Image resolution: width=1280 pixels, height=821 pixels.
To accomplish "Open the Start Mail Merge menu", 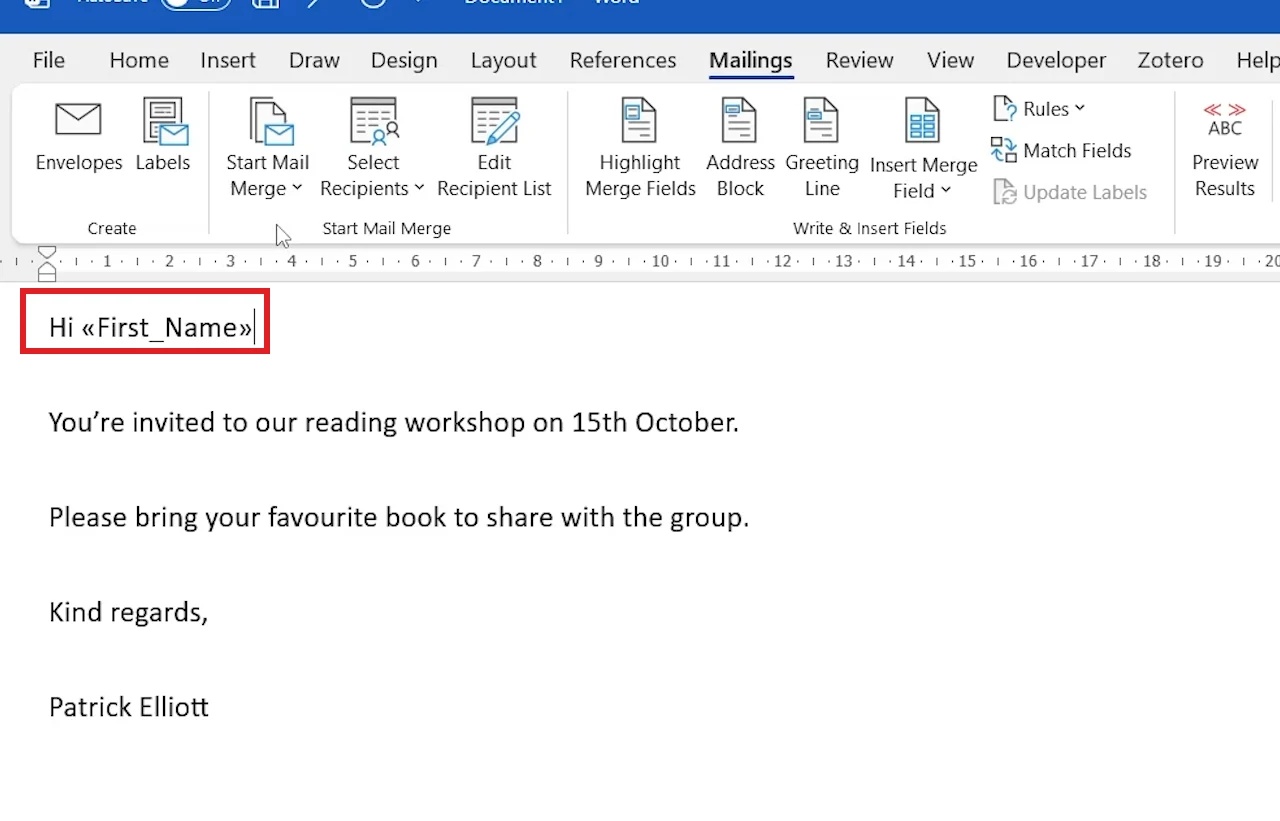I will (267, 148).
